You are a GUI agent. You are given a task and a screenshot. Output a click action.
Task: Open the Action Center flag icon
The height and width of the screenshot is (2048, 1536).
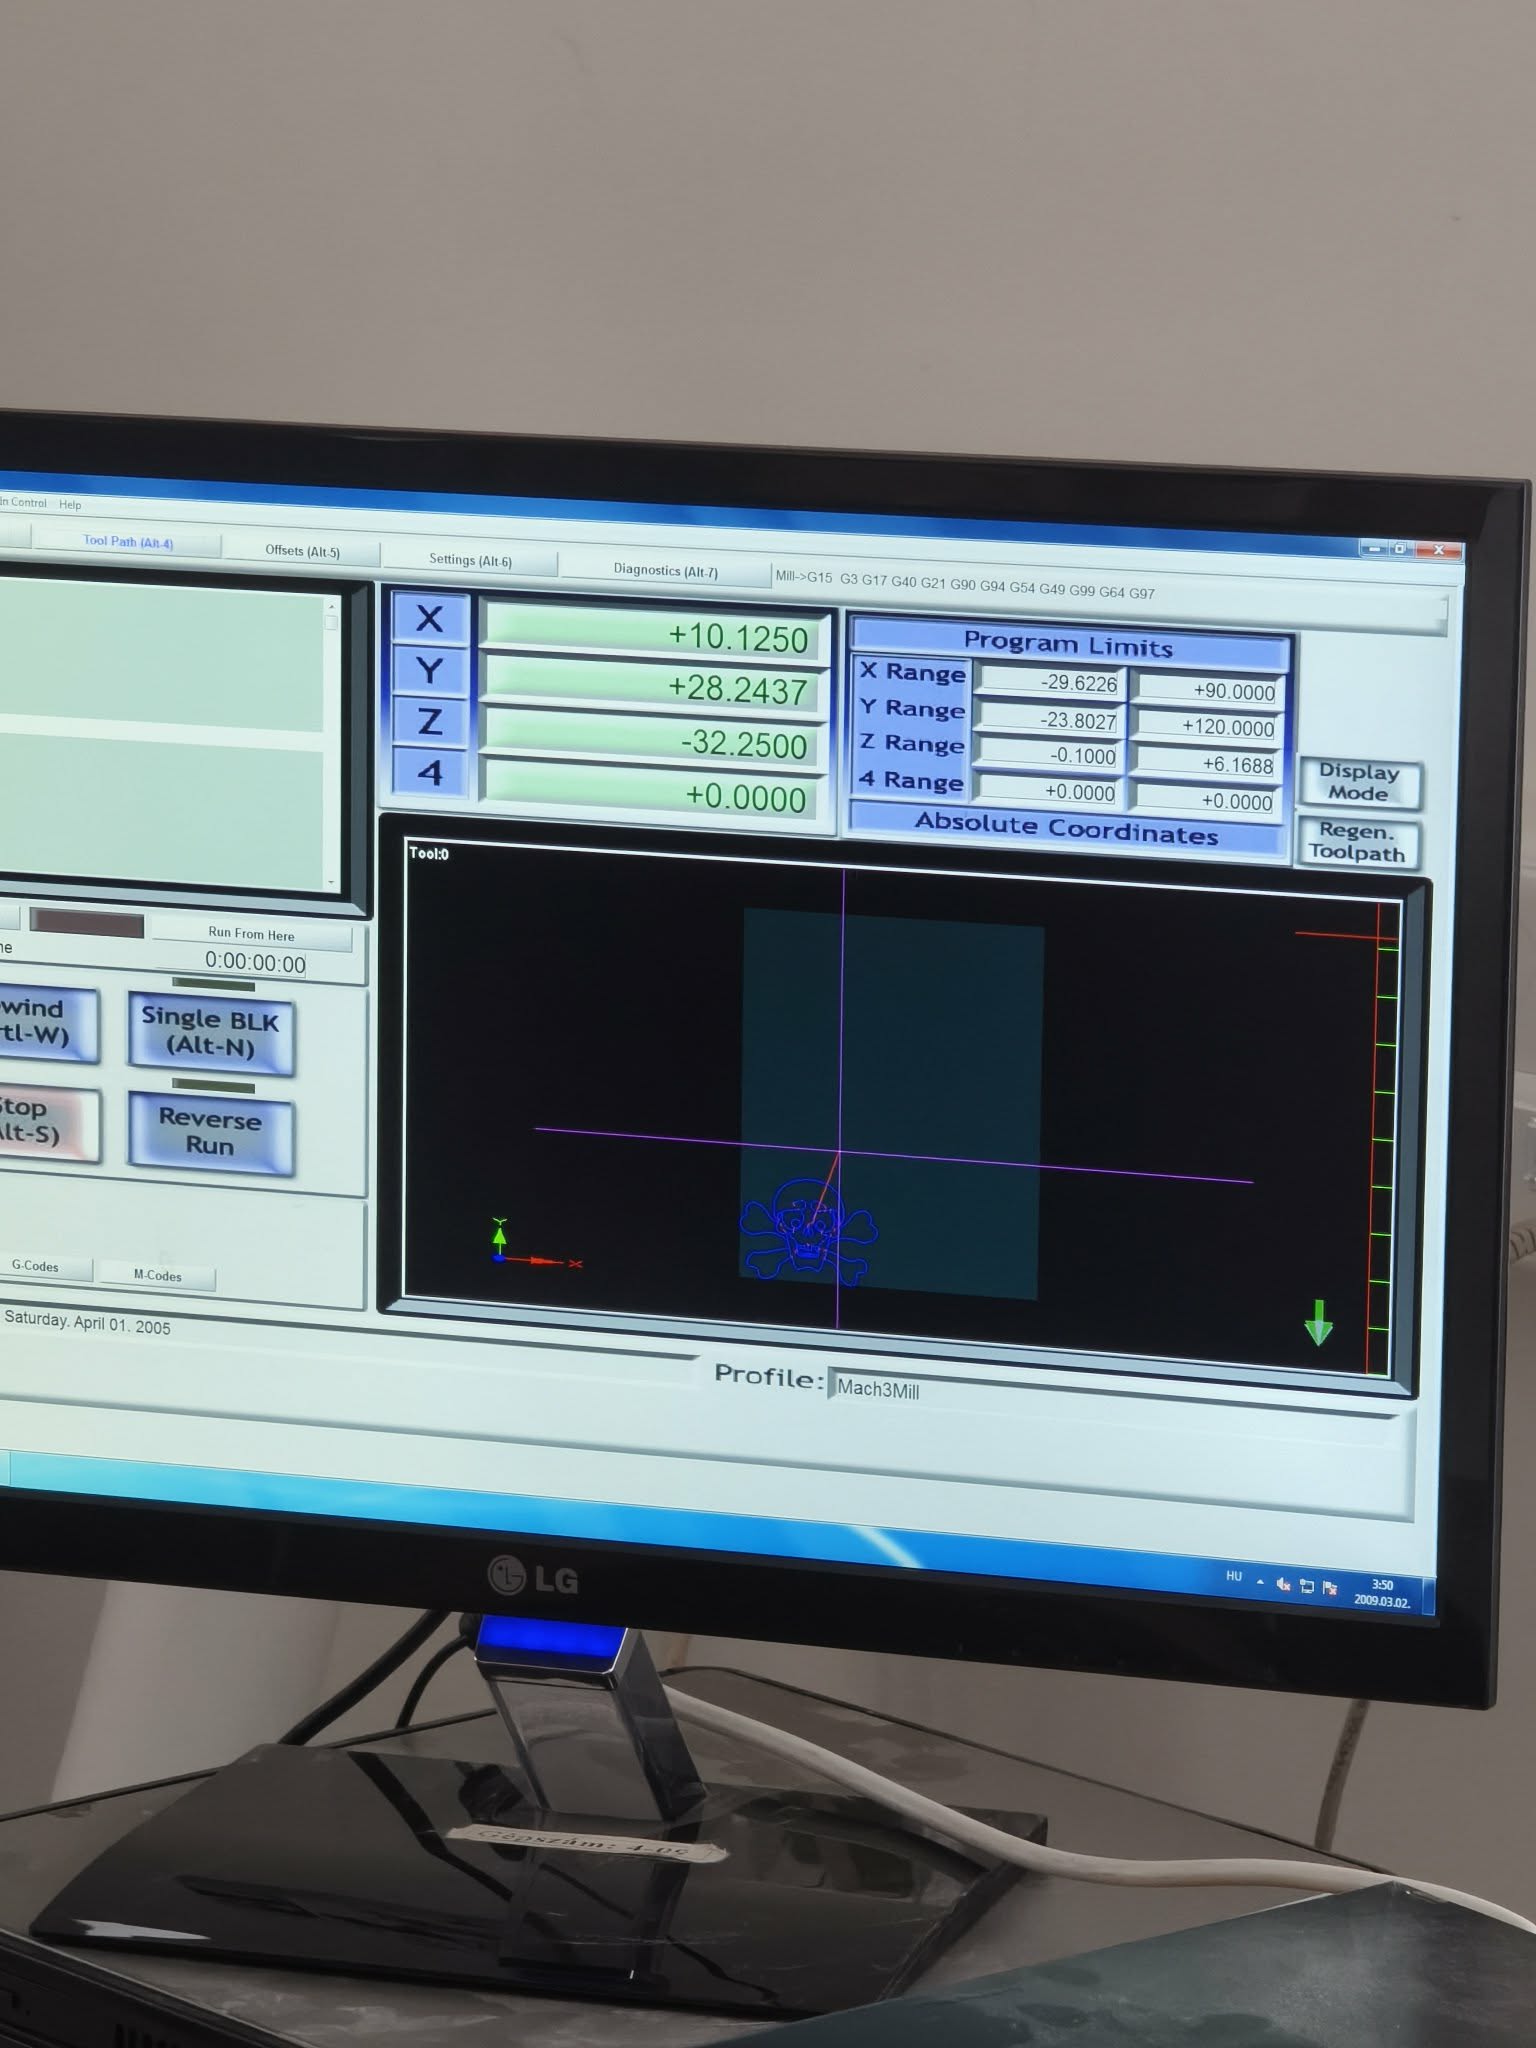1329,1588
